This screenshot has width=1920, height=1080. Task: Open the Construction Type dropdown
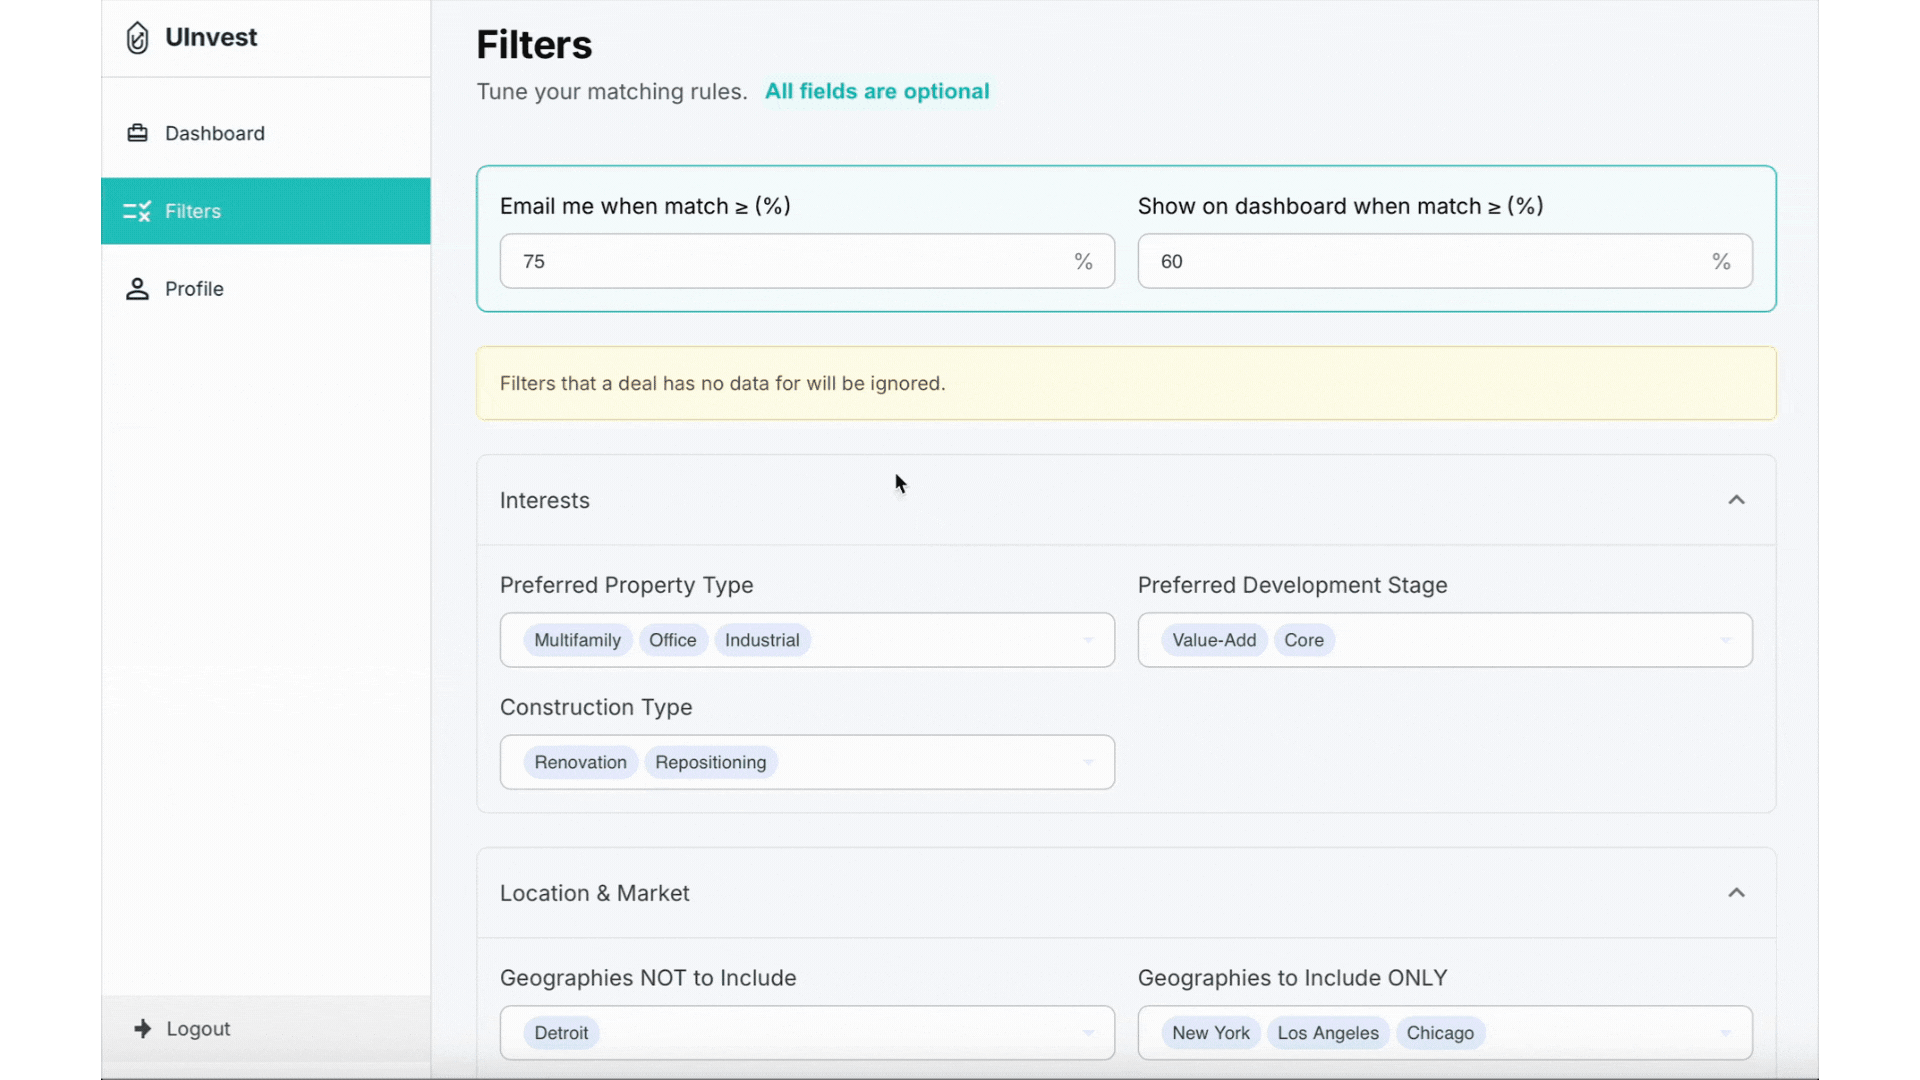[1087, 762]
